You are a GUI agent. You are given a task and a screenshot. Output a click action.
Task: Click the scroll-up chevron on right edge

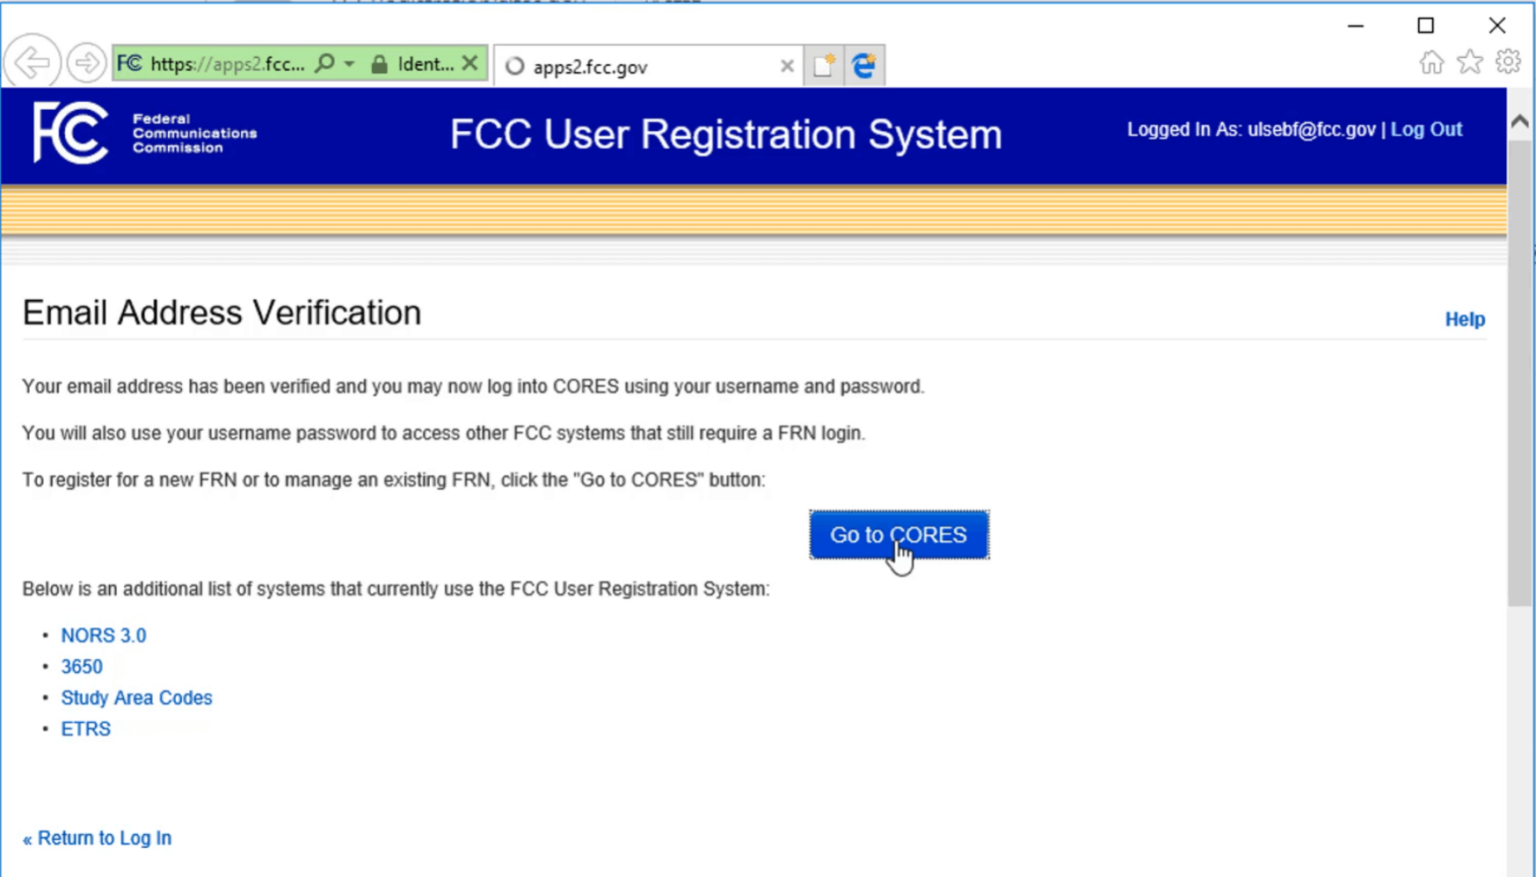[1520, 122]
